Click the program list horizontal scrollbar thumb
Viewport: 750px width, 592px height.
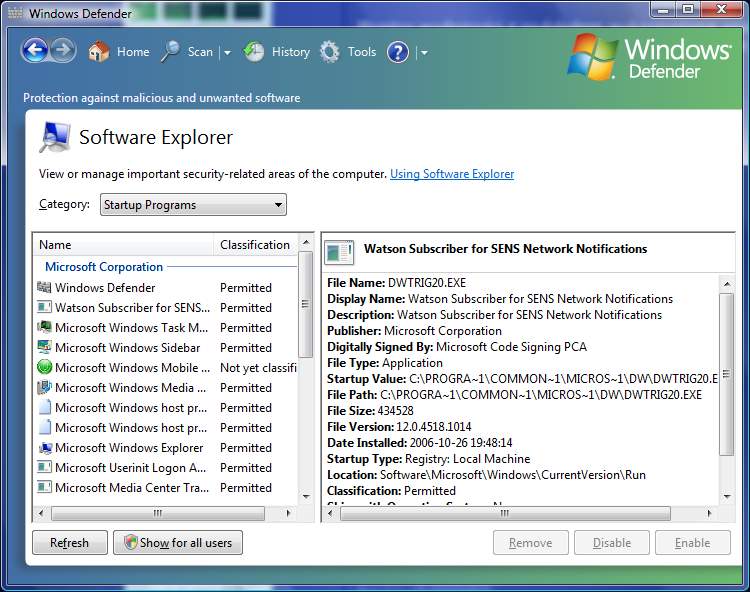click(x=158, y=513)
